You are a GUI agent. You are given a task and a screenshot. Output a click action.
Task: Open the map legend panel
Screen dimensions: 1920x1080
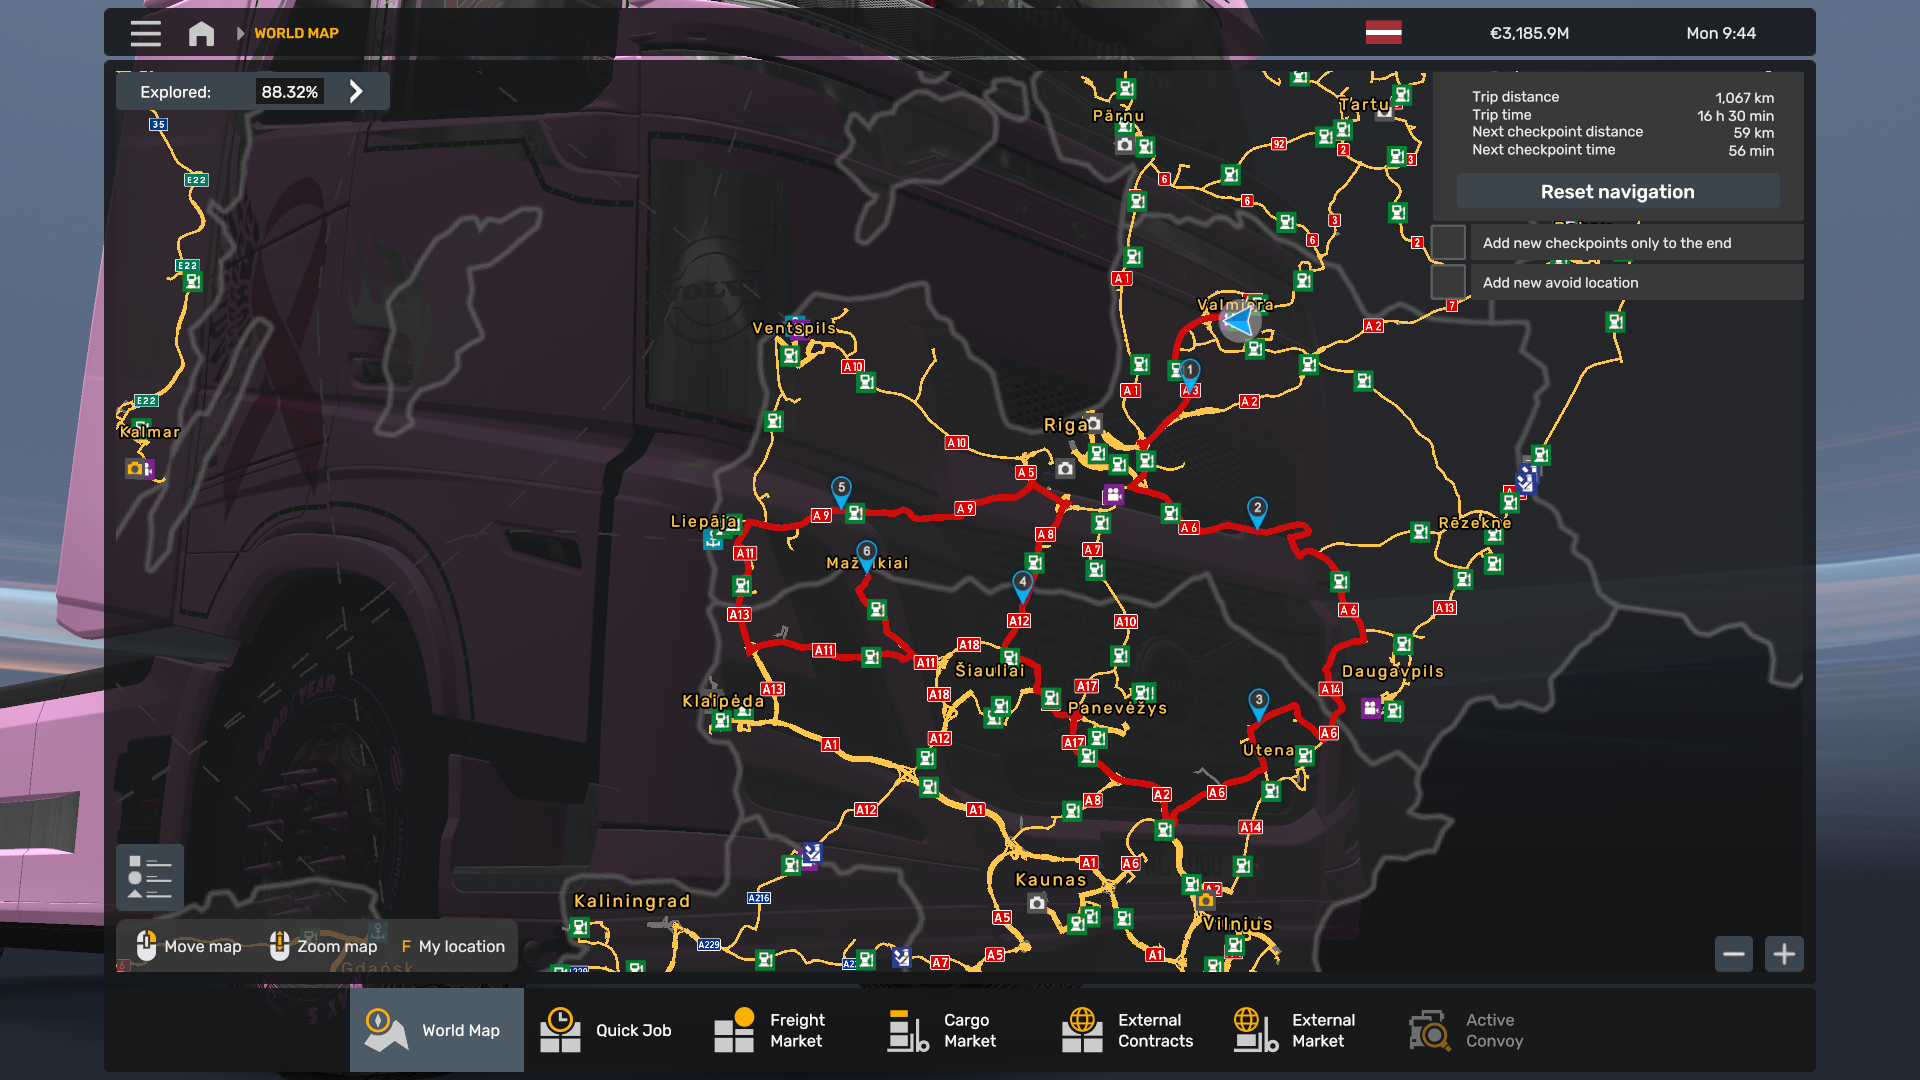(152, 877)
